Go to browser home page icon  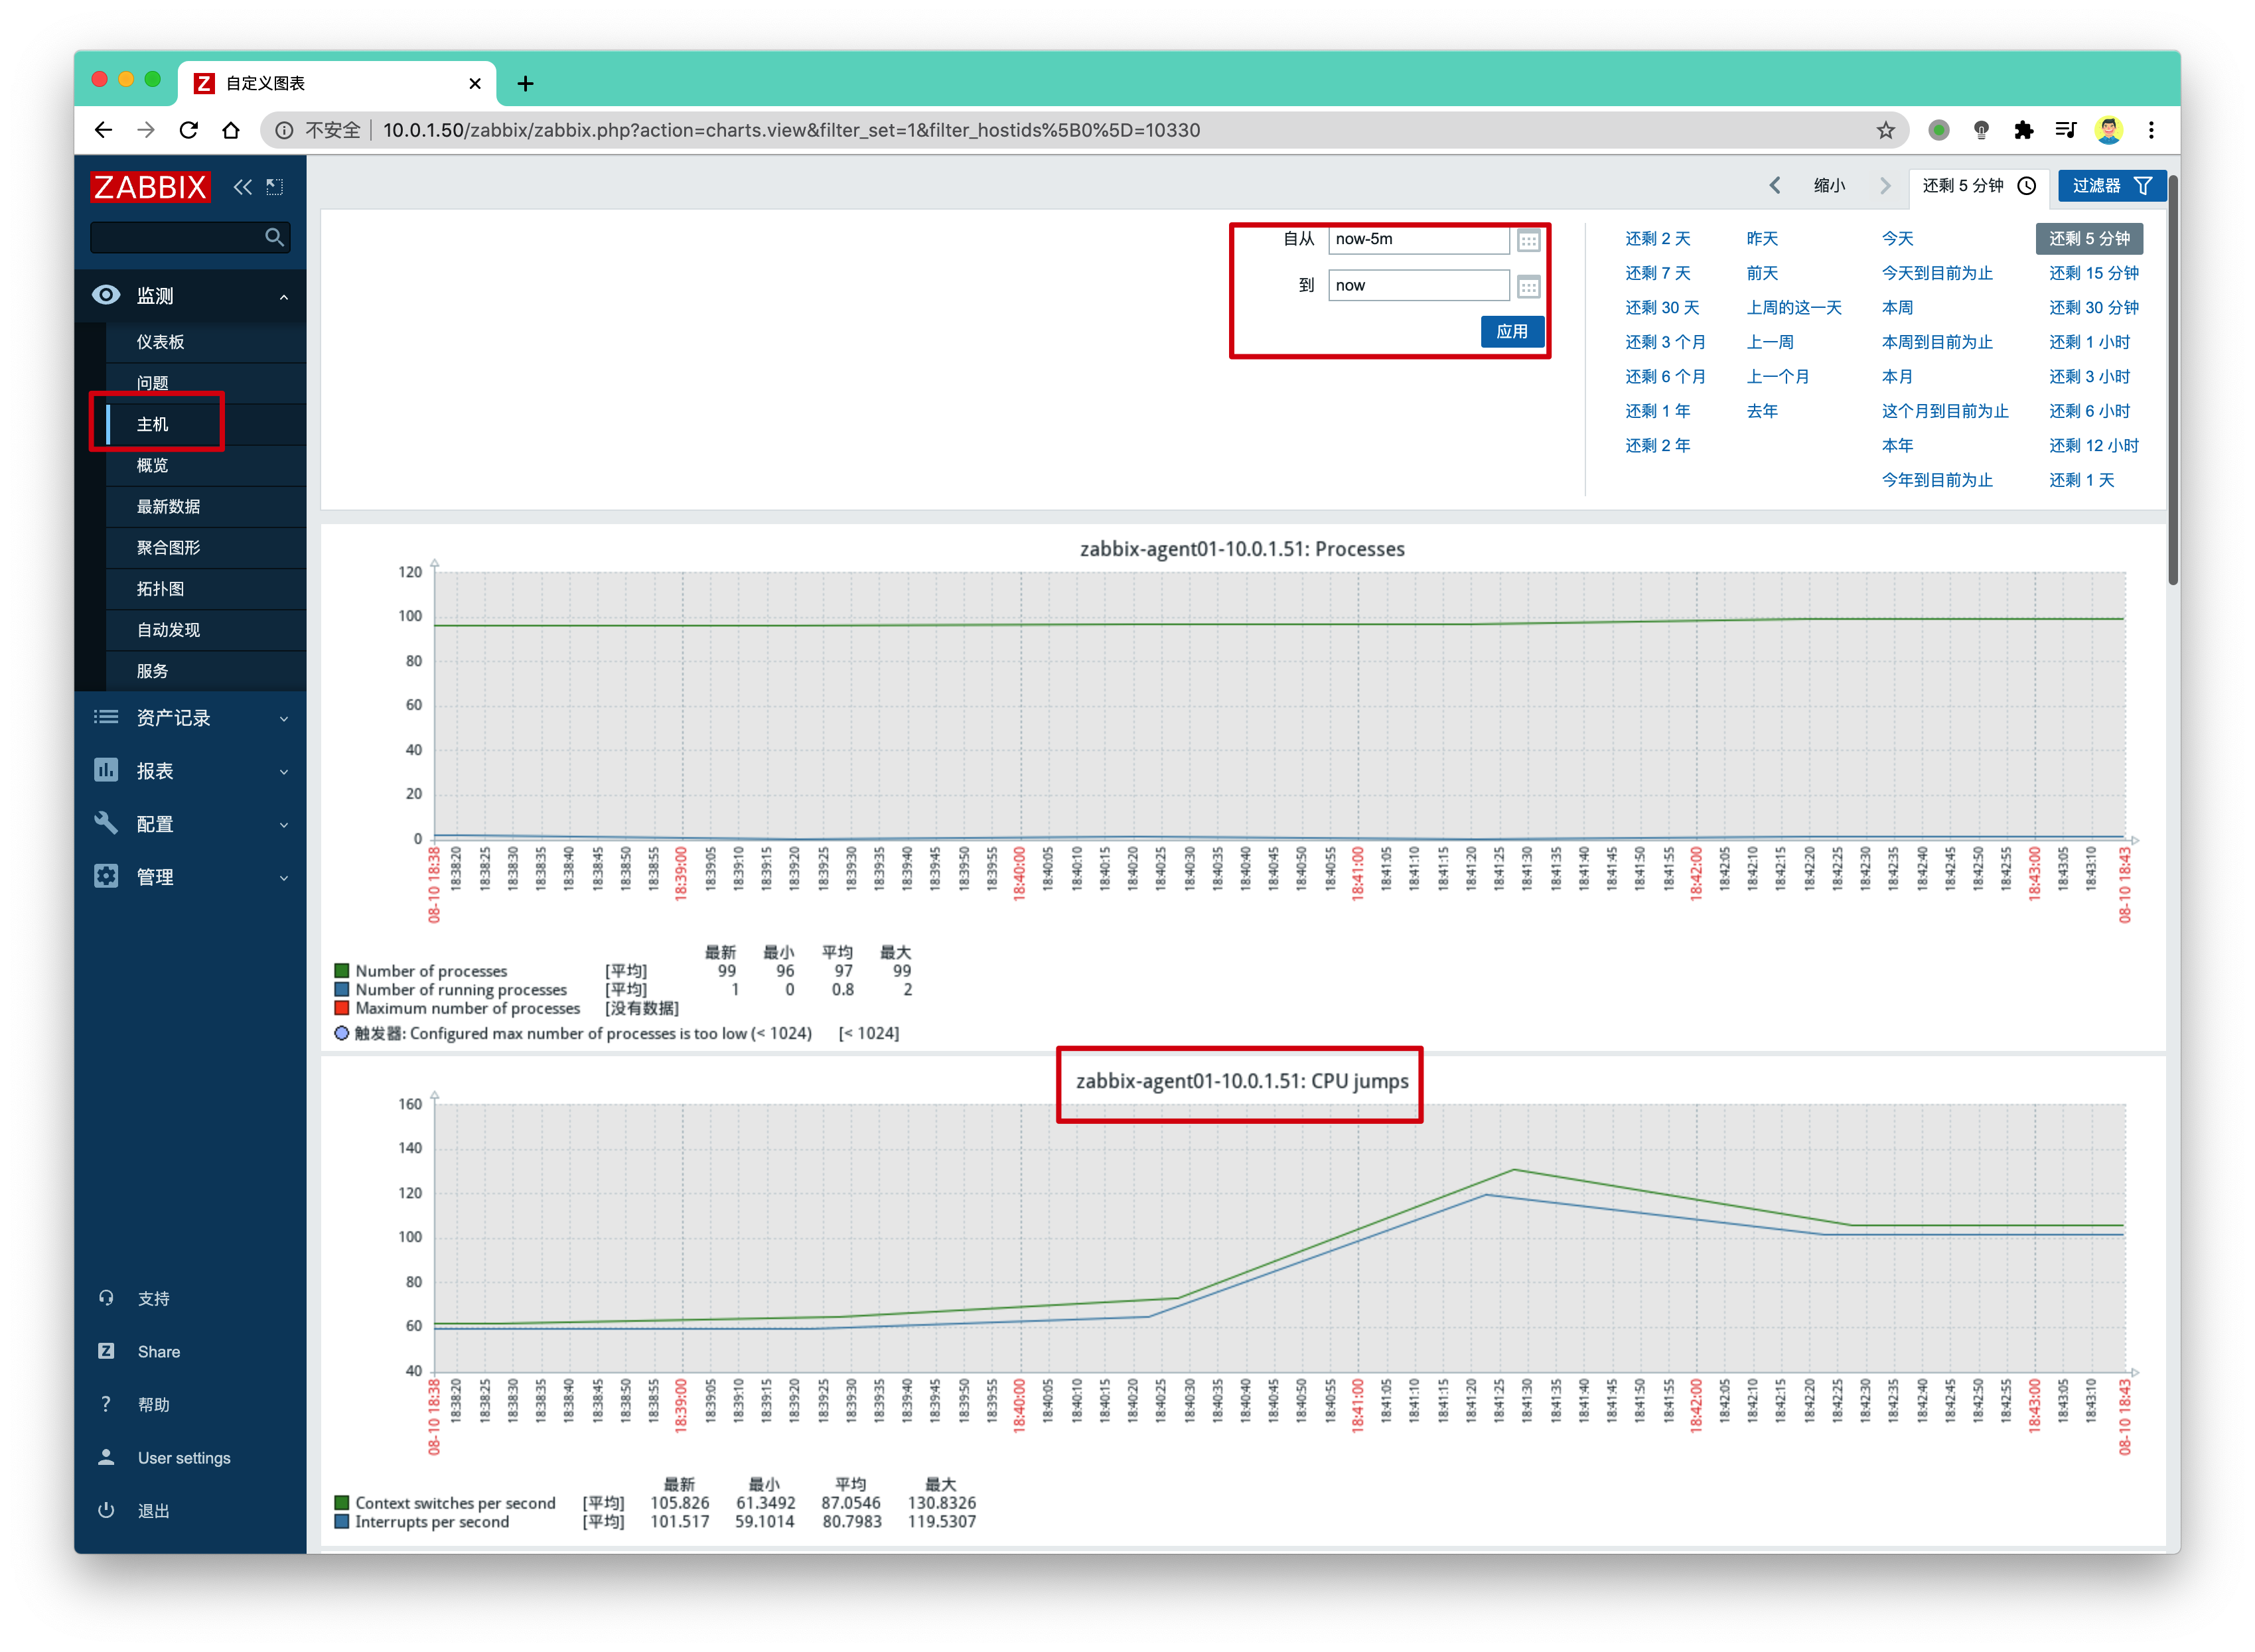point(231,130)
